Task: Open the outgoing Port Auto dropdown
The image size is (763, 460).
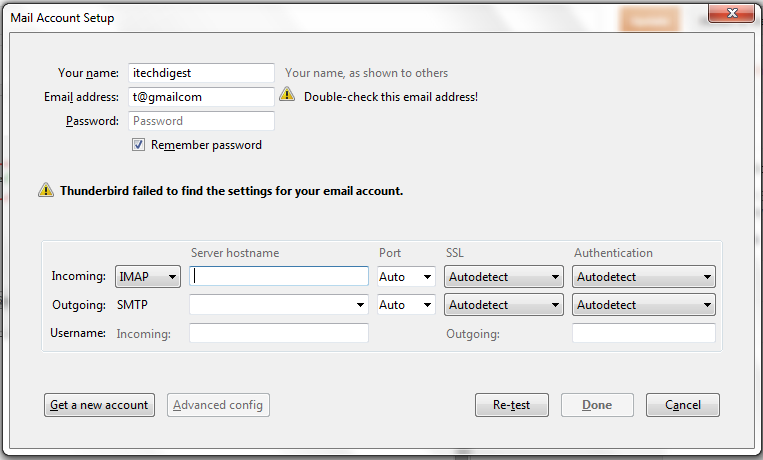Action: pos(406,305)
